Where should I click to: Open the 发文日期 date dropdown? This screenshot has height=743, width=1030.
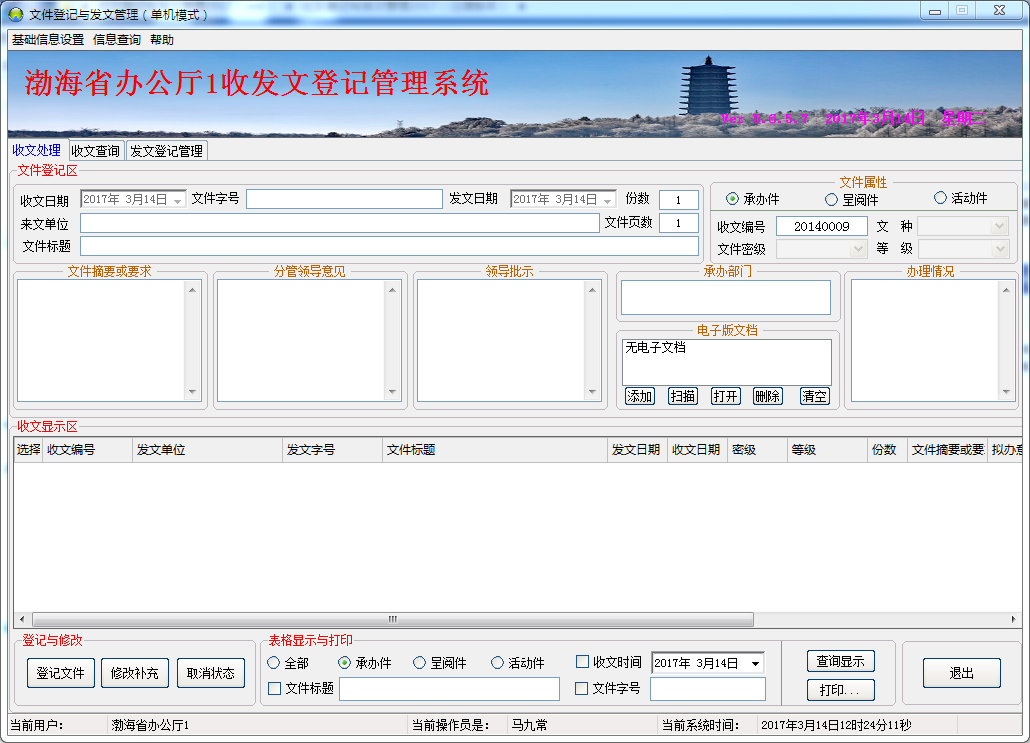tap(608, 200)
